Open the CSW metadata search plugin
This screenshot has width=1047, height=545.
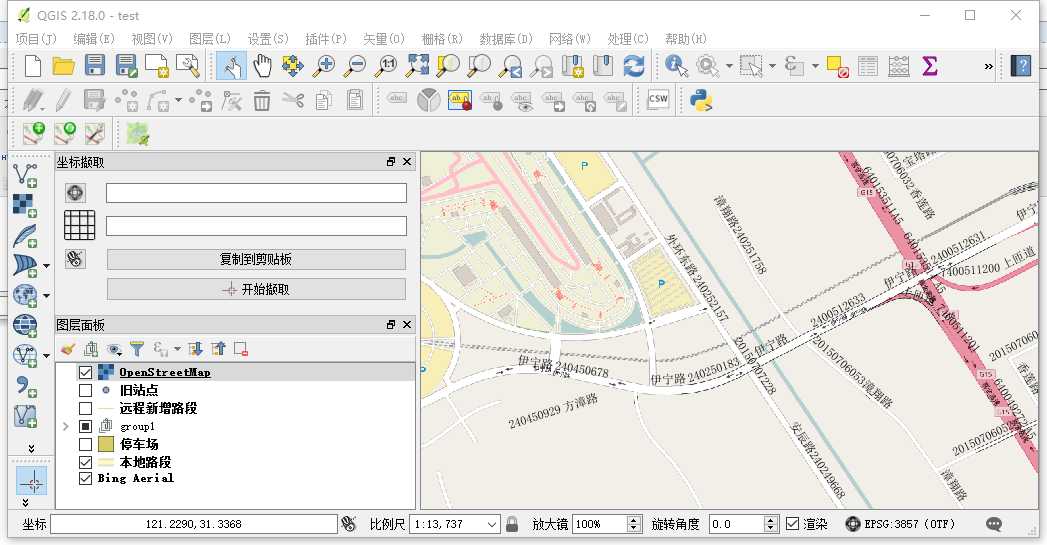(658, 100)
